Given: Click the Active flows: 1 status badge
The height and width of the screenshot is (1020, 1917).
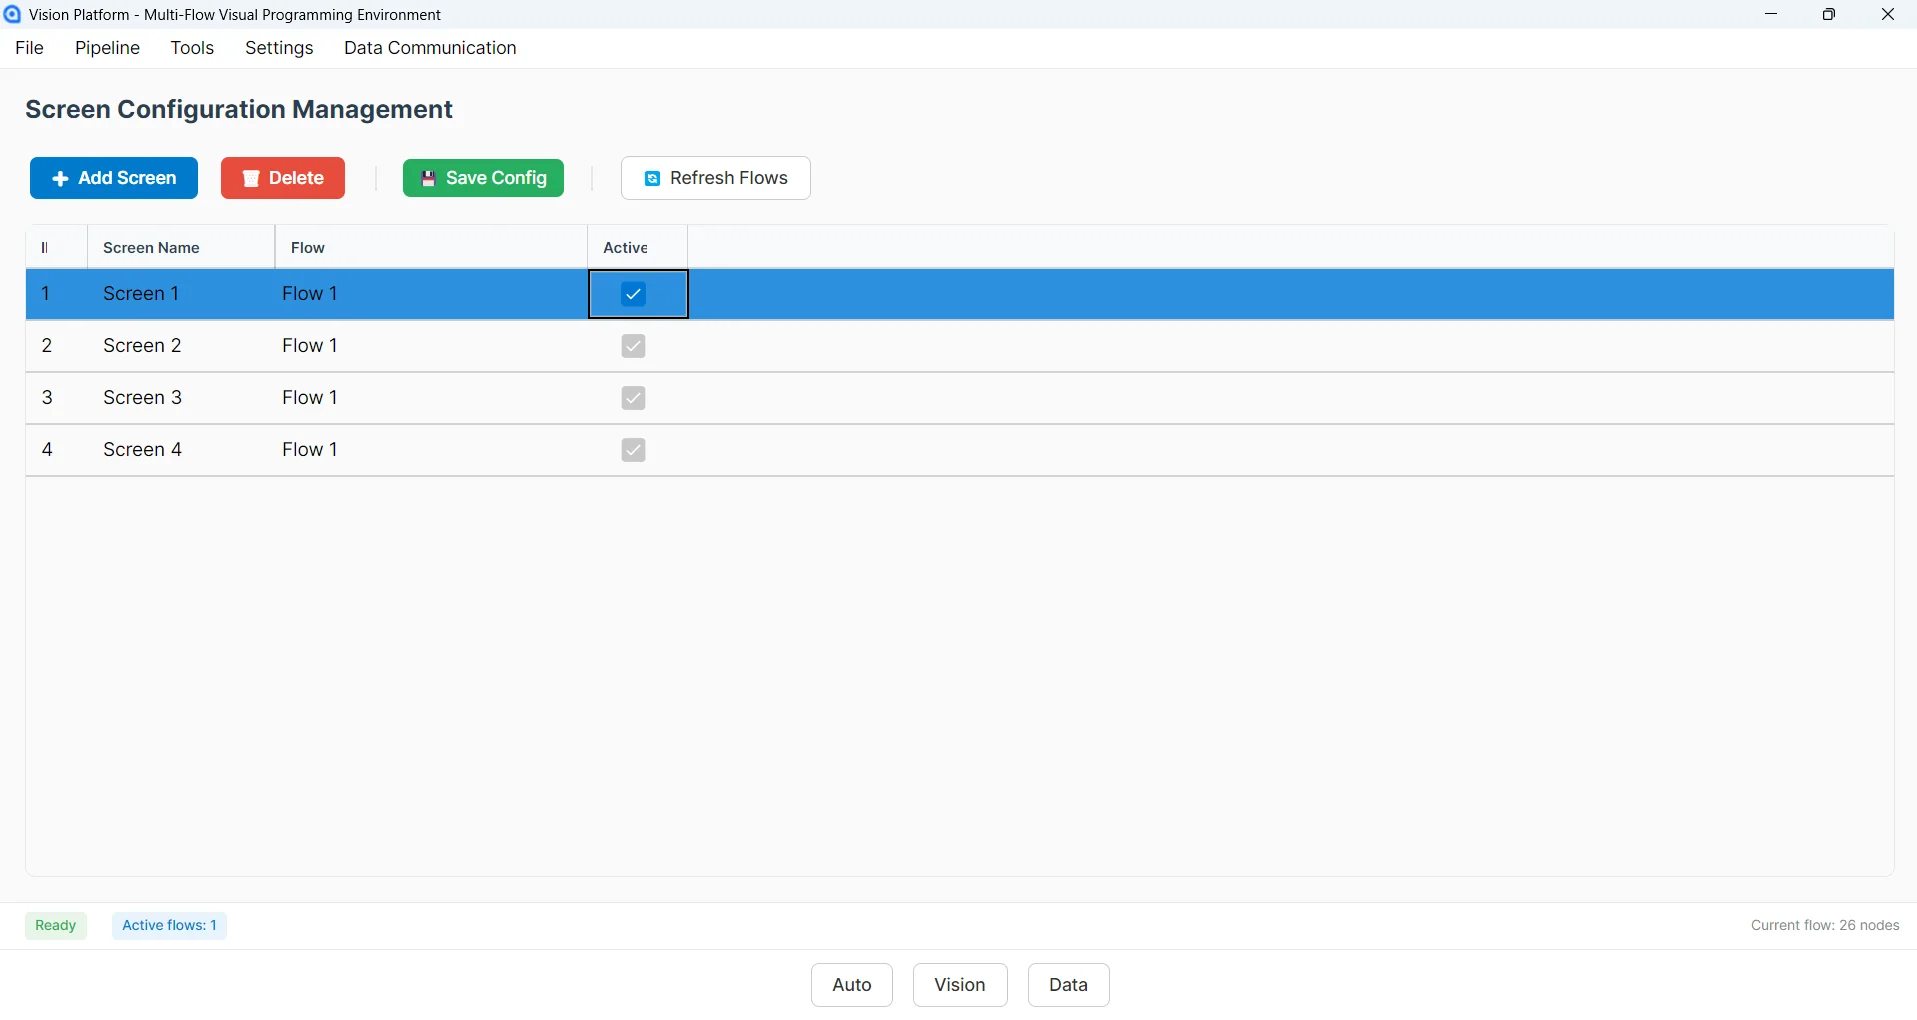Looking at the screenshot, I should [x=170, y=926].
